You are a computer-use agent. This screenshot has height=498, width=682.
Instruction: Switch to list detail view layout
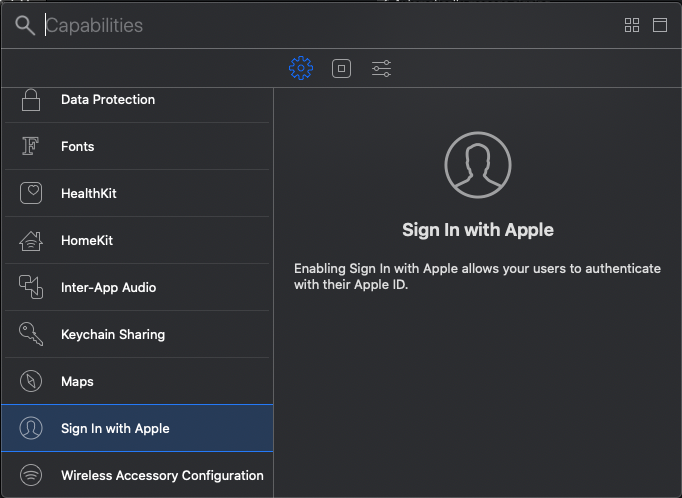click(x=660, y=26)
